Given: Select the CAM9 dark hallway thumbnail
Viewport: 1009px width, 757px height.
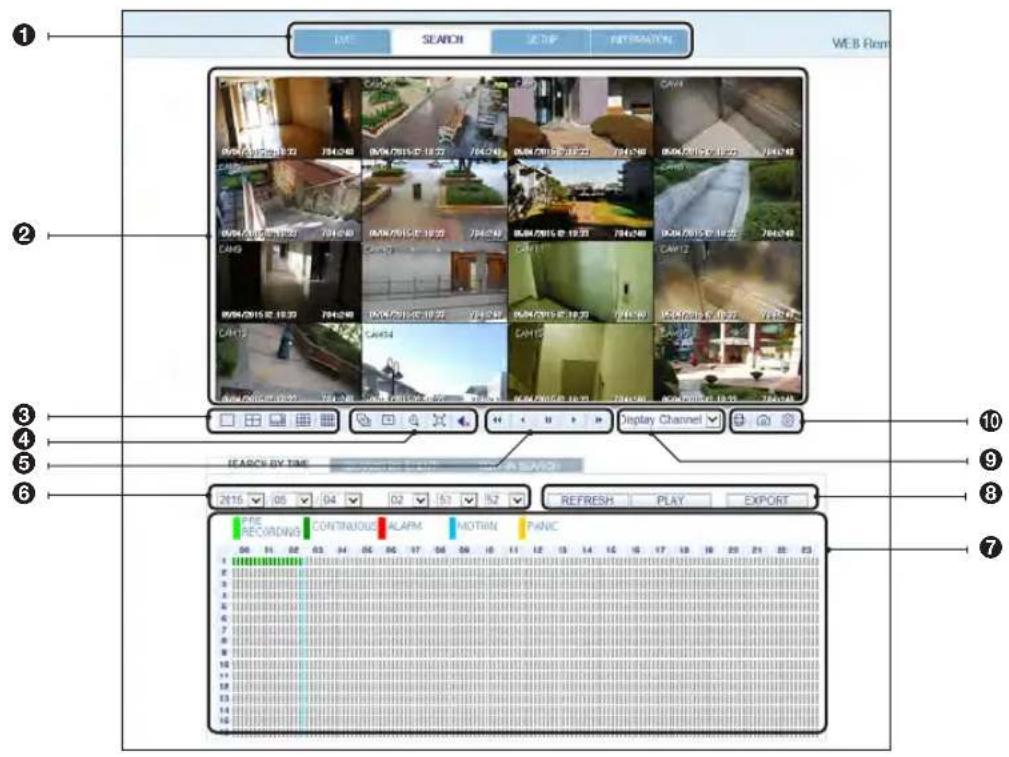Looking at the screenshot, I should point(289,282).
